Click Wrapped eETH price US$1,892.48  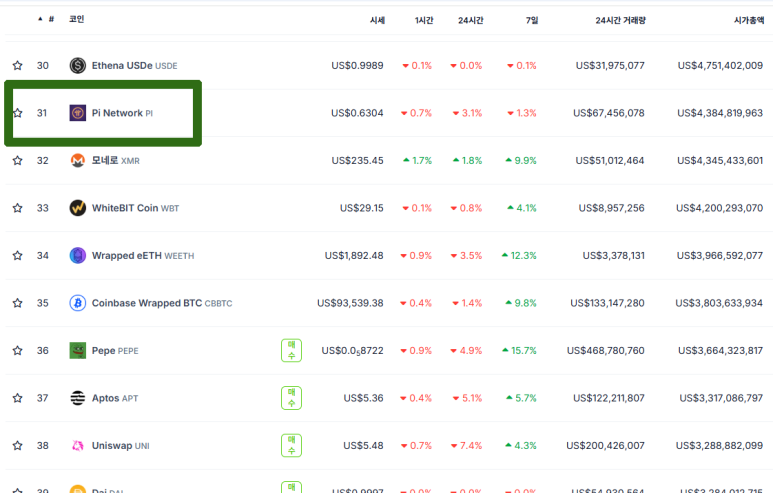(354, 255)
